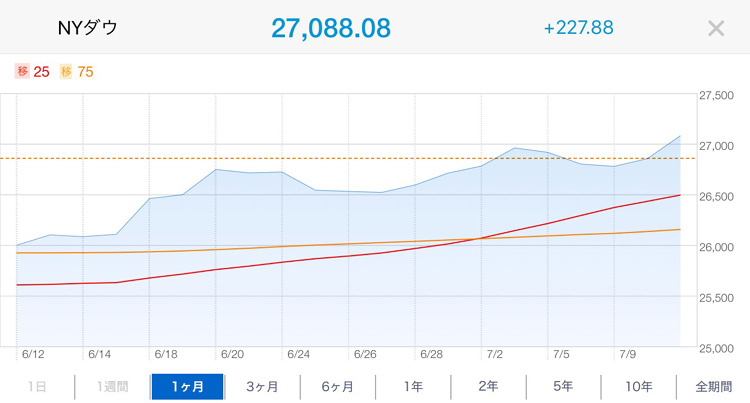Screen dimensions: 750x403
Task: Select the 1日 period tab
Action: pyautogui.click(x=37, y=386)
